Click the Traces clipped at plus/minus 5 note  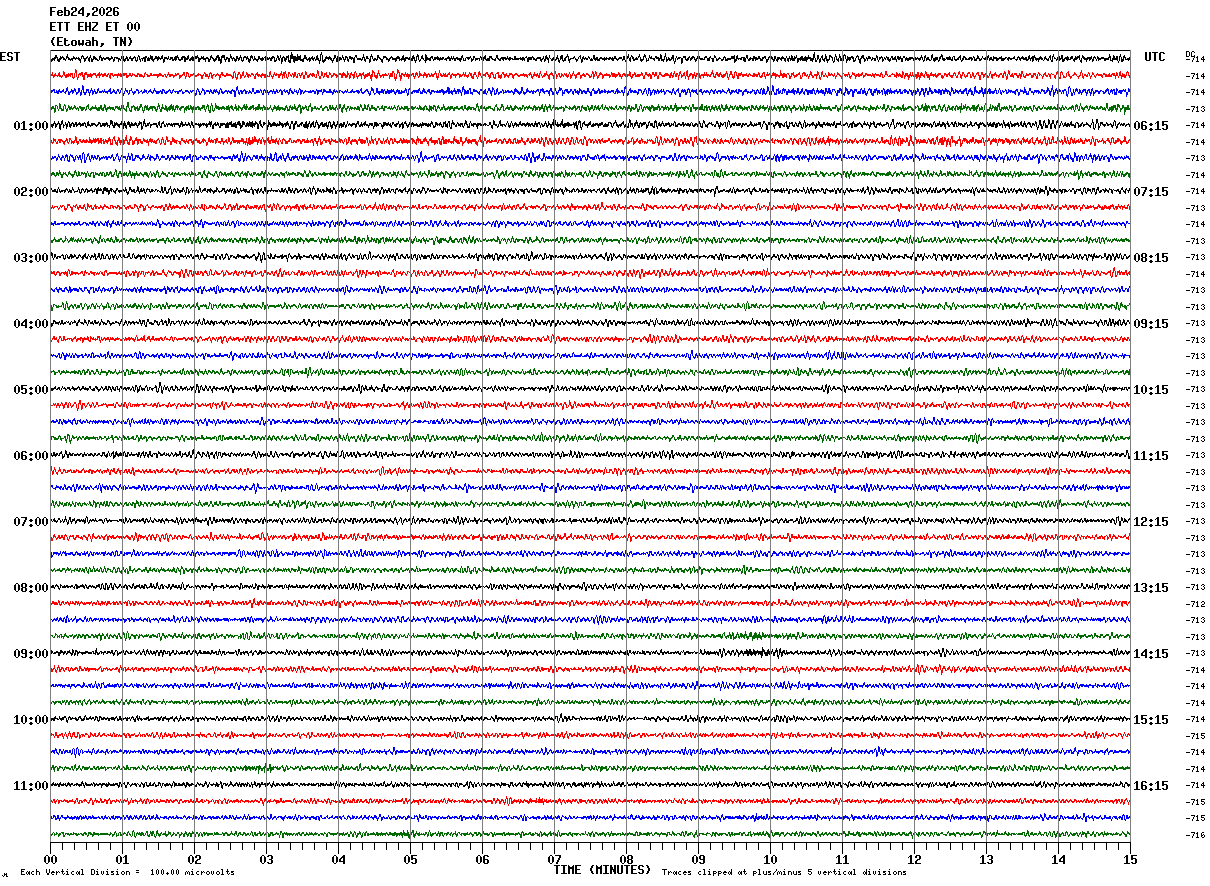[784, 872]
